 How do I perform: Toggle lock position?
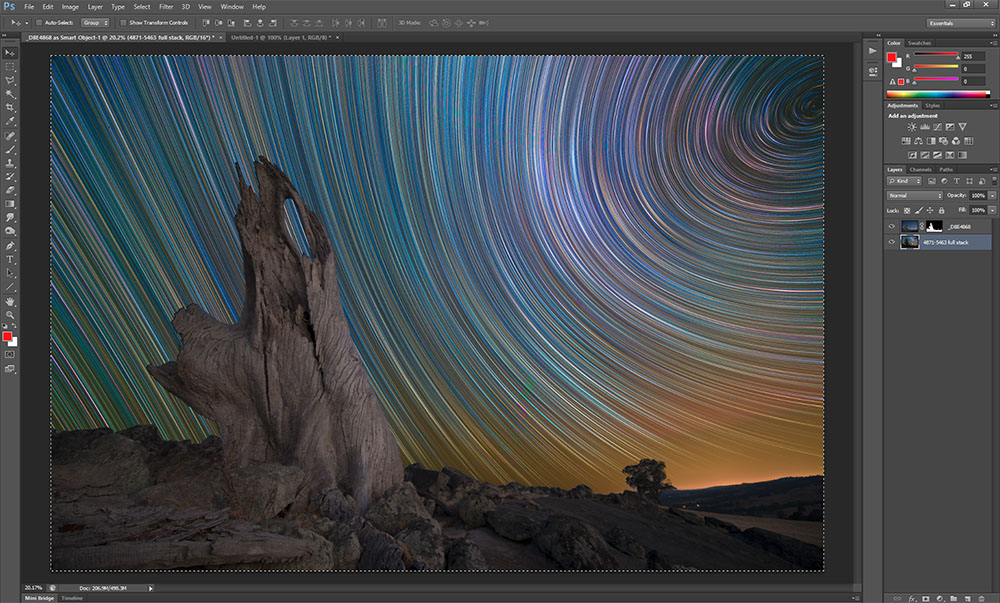tap(930, 210)
